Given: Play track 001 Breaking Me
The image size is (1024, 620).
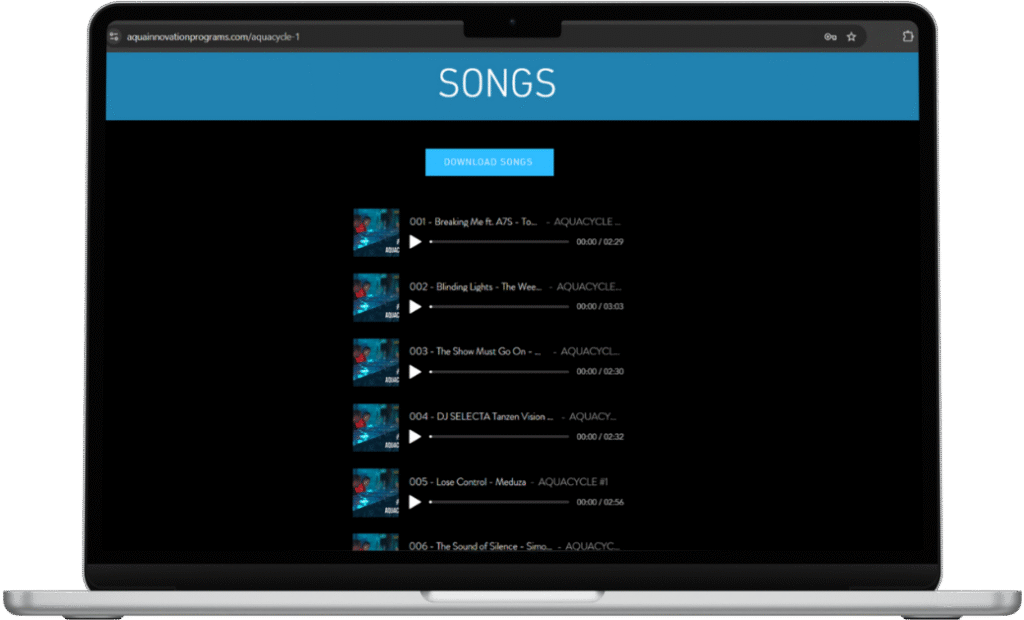Looking at the screenshot, I should (x=415, y=242).
